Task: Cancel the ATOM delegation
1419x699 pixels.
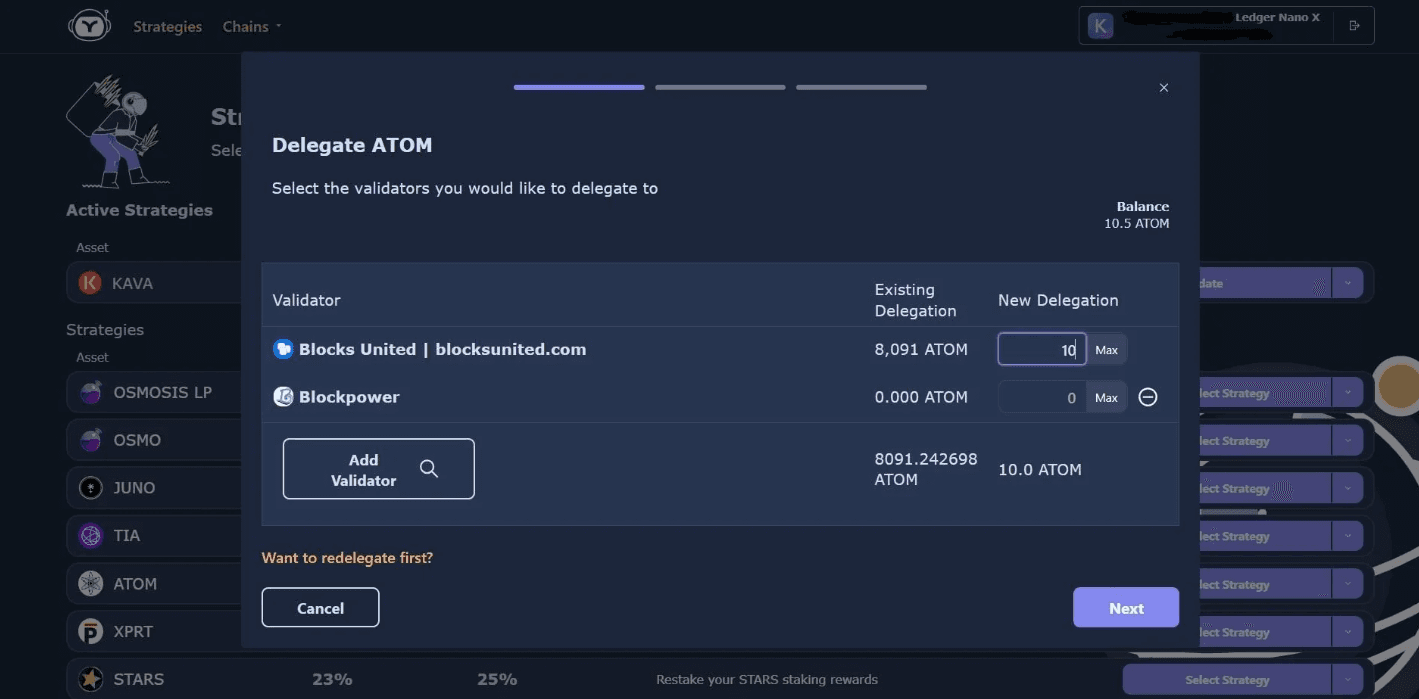Action: click(320, 608)
